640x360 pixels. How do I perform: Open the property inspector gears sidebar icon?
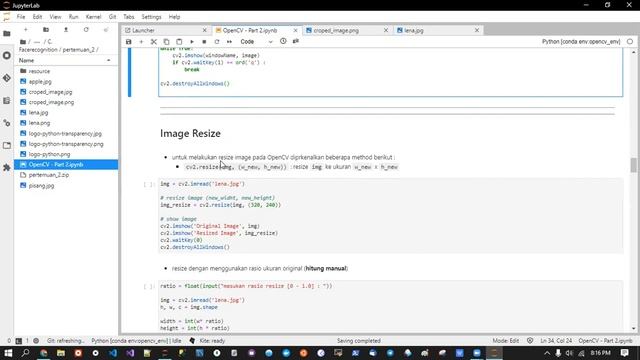(x=7, y=123)
